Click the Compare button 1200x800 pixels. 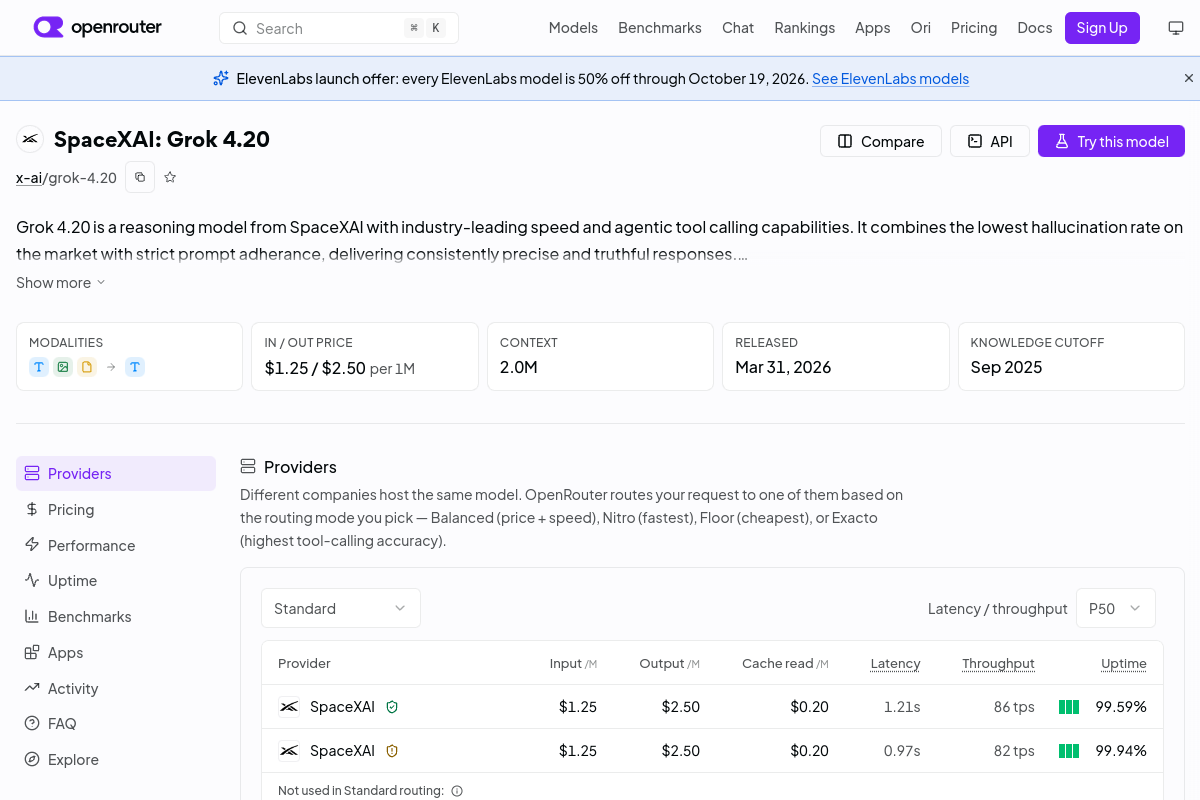pos(881,141)
